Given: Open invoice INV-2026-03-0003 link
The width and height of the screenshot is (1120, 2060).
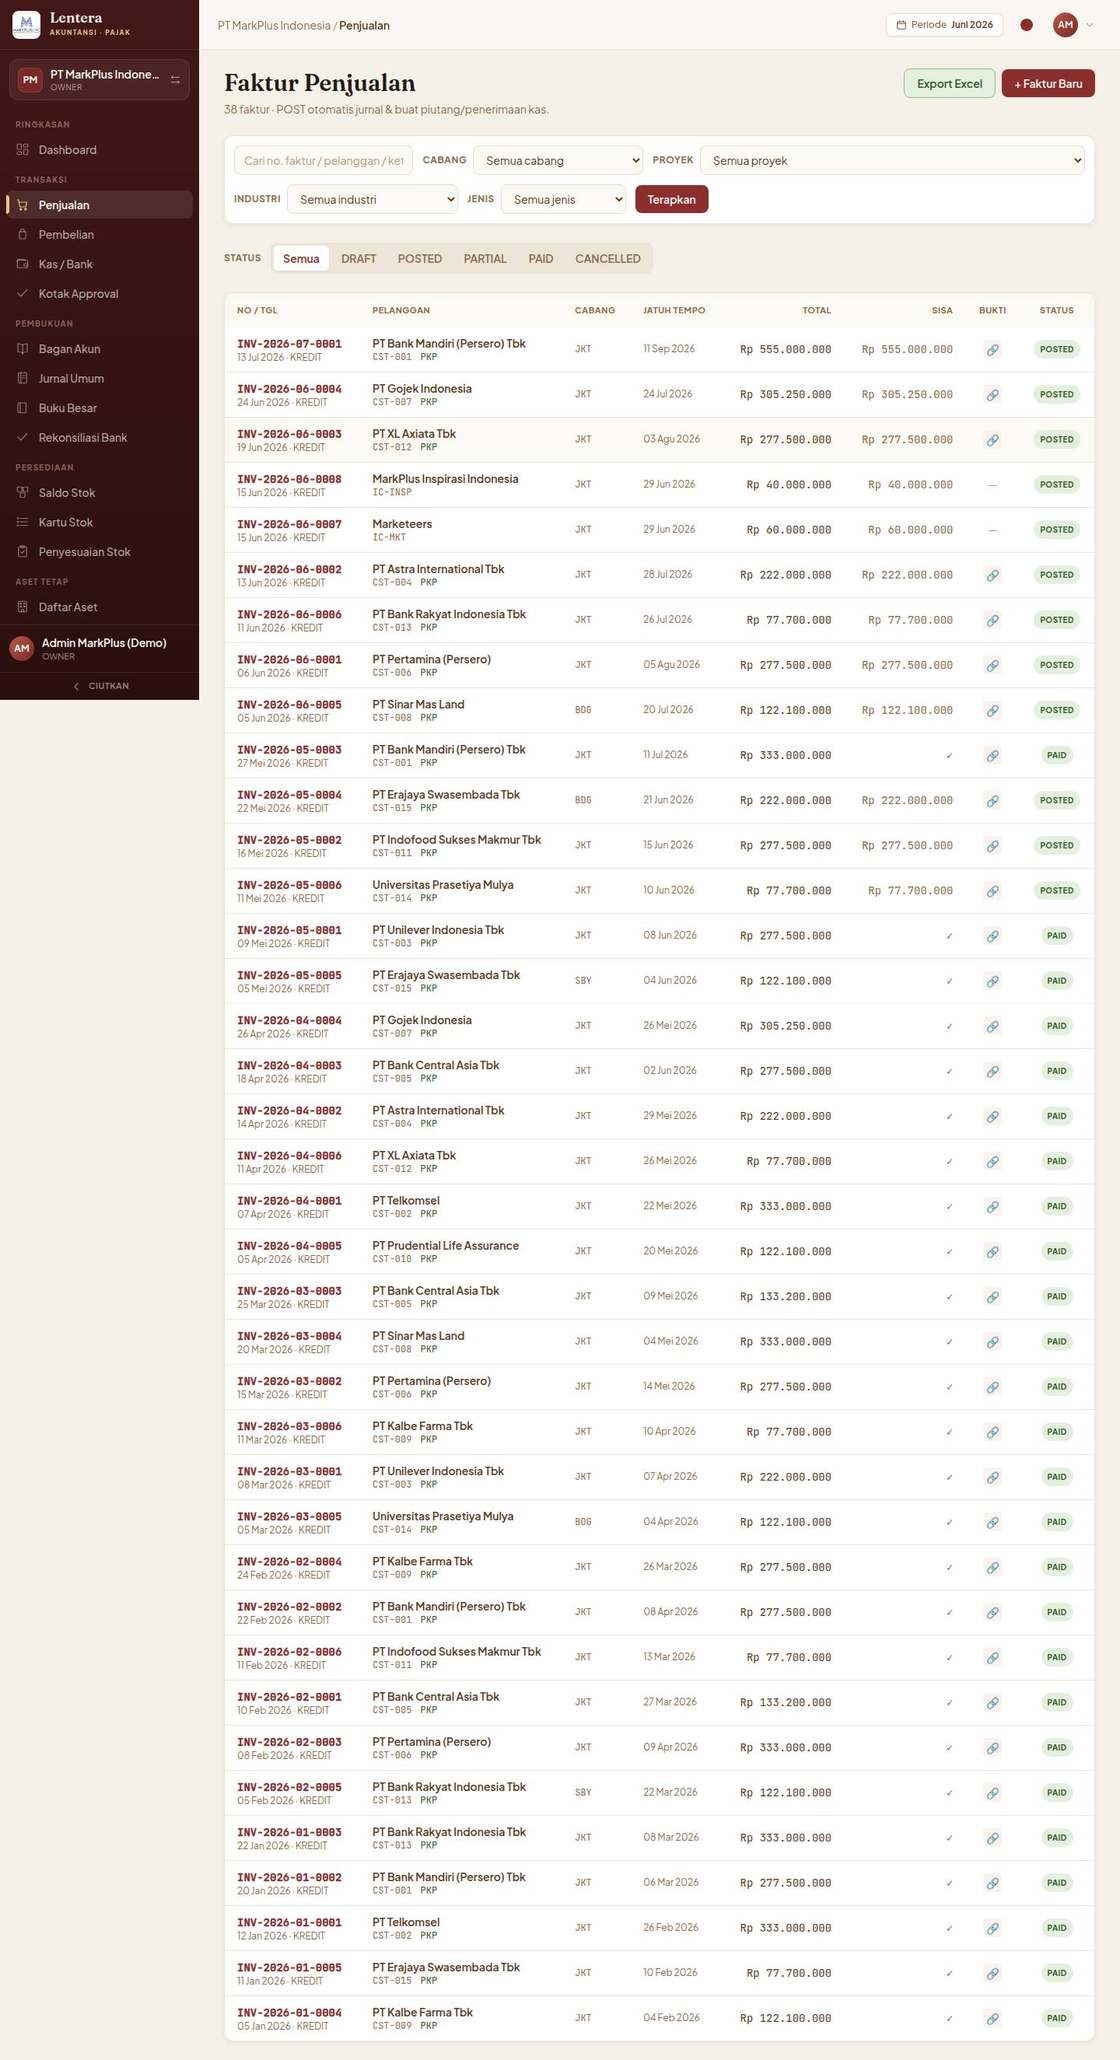Looking at the screenshot, I should point(289,1291).
